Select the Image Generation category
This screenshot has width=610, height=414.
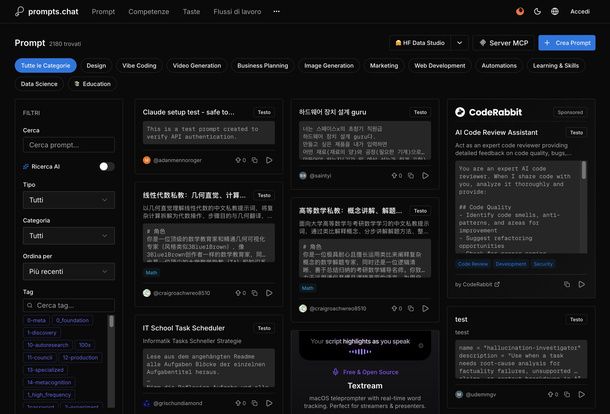[329, 65]
